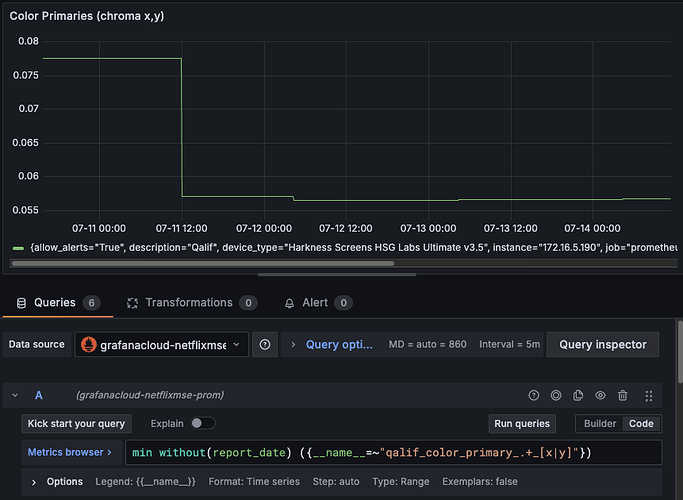Click into the PromQL query code field

(x=393, y=453)
